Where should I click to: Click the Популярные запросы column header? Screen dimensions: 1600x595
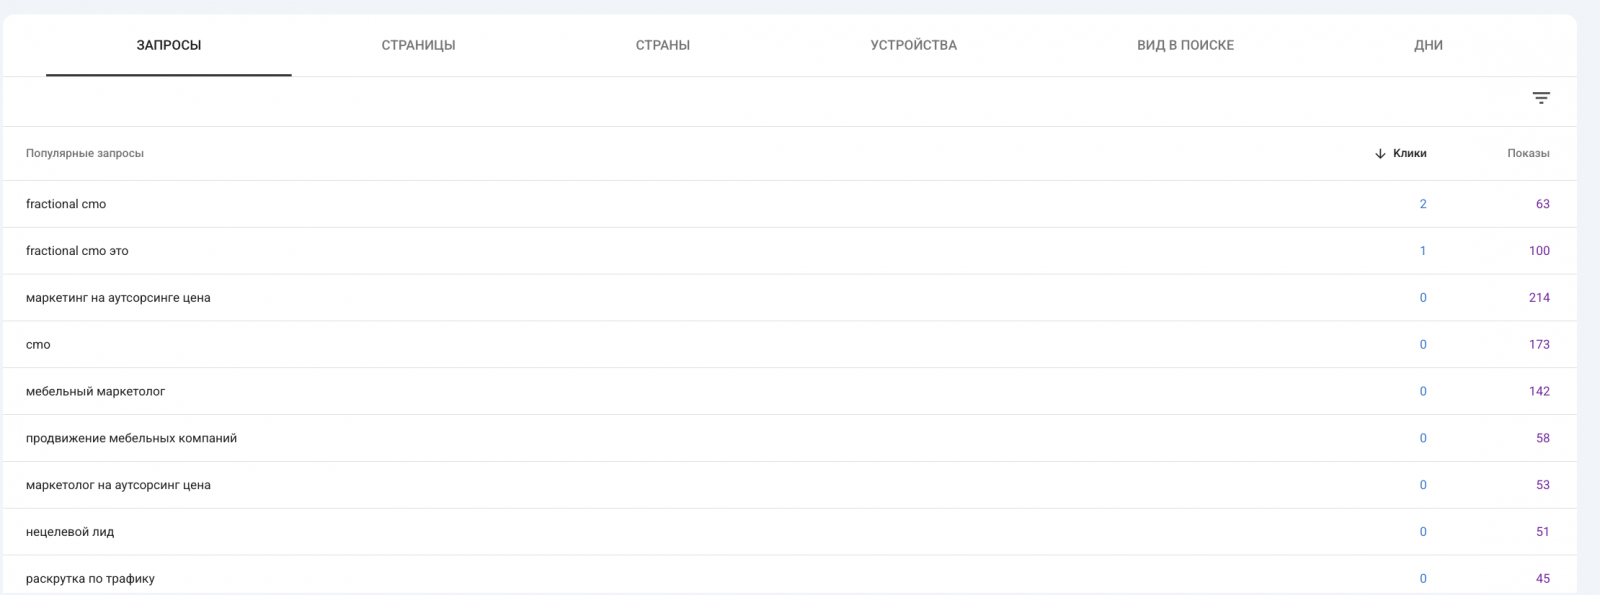click(85, 154)
